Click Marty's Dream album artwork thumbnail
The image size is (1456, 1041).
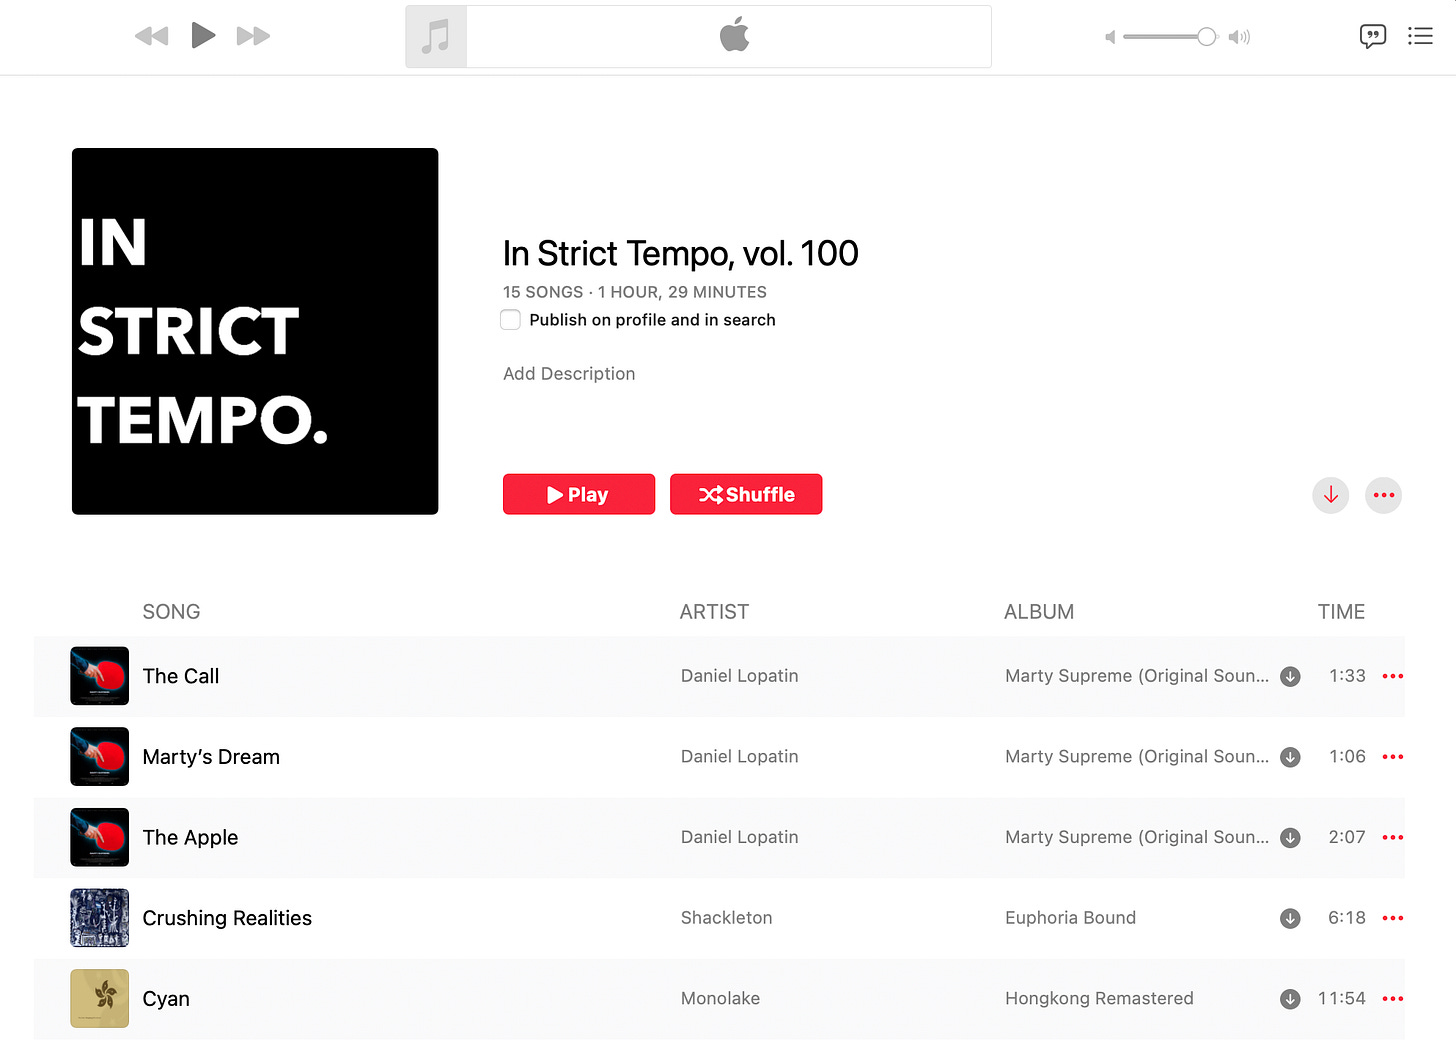click(100, 757)
